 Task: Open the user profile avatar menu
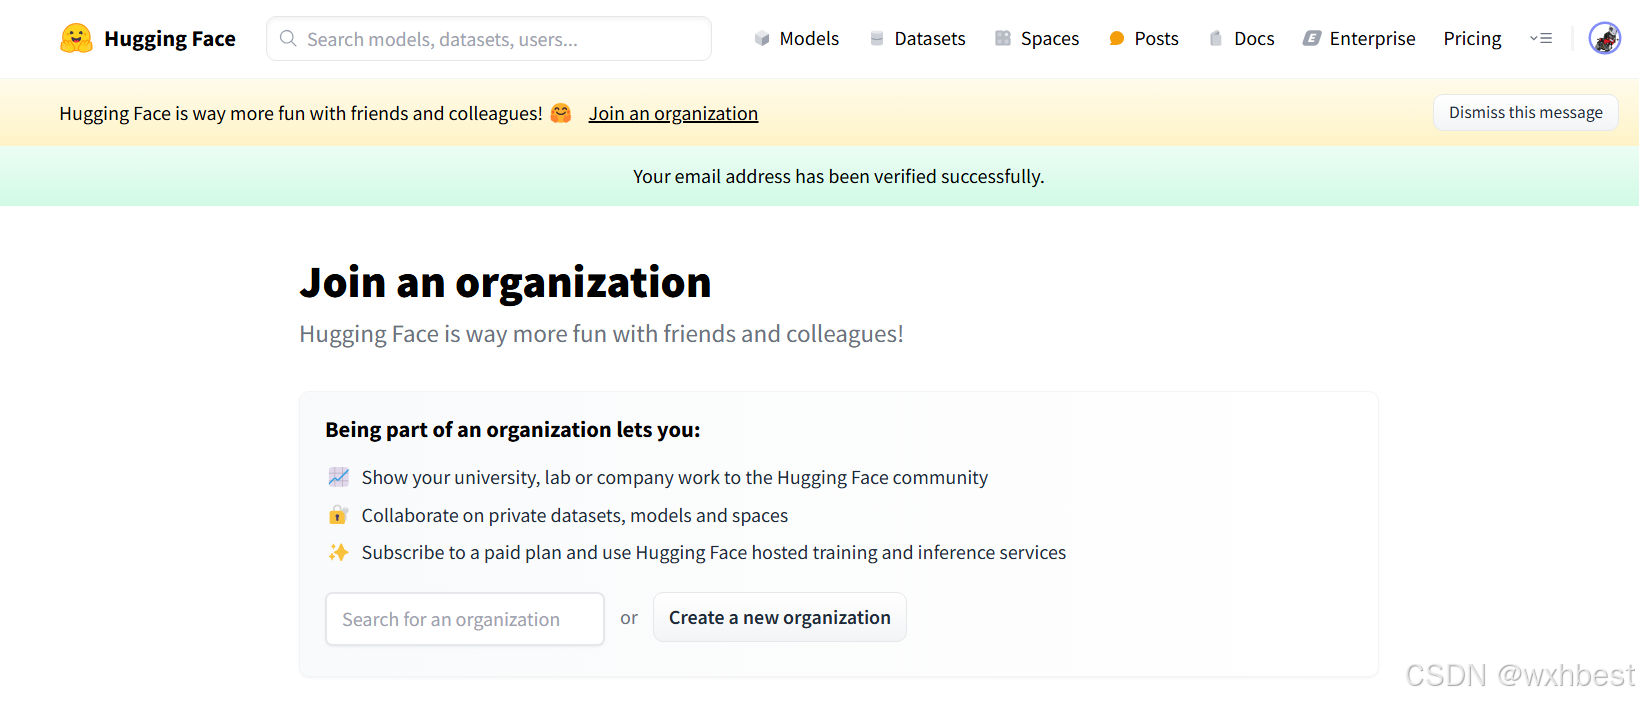coord(1605,39)
